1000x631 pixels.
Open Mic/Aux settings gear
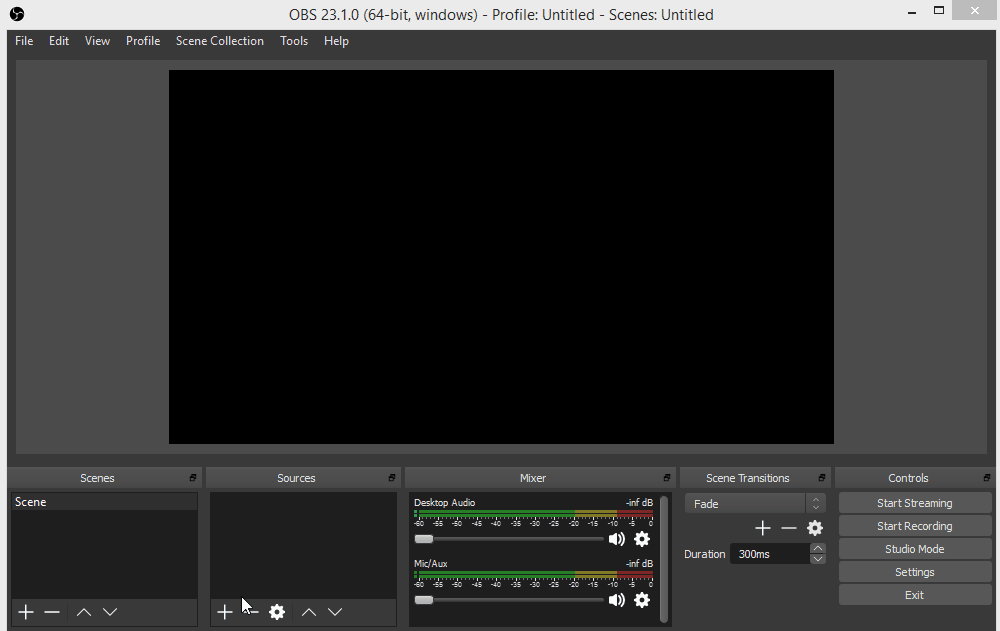(x=642, y=600)
